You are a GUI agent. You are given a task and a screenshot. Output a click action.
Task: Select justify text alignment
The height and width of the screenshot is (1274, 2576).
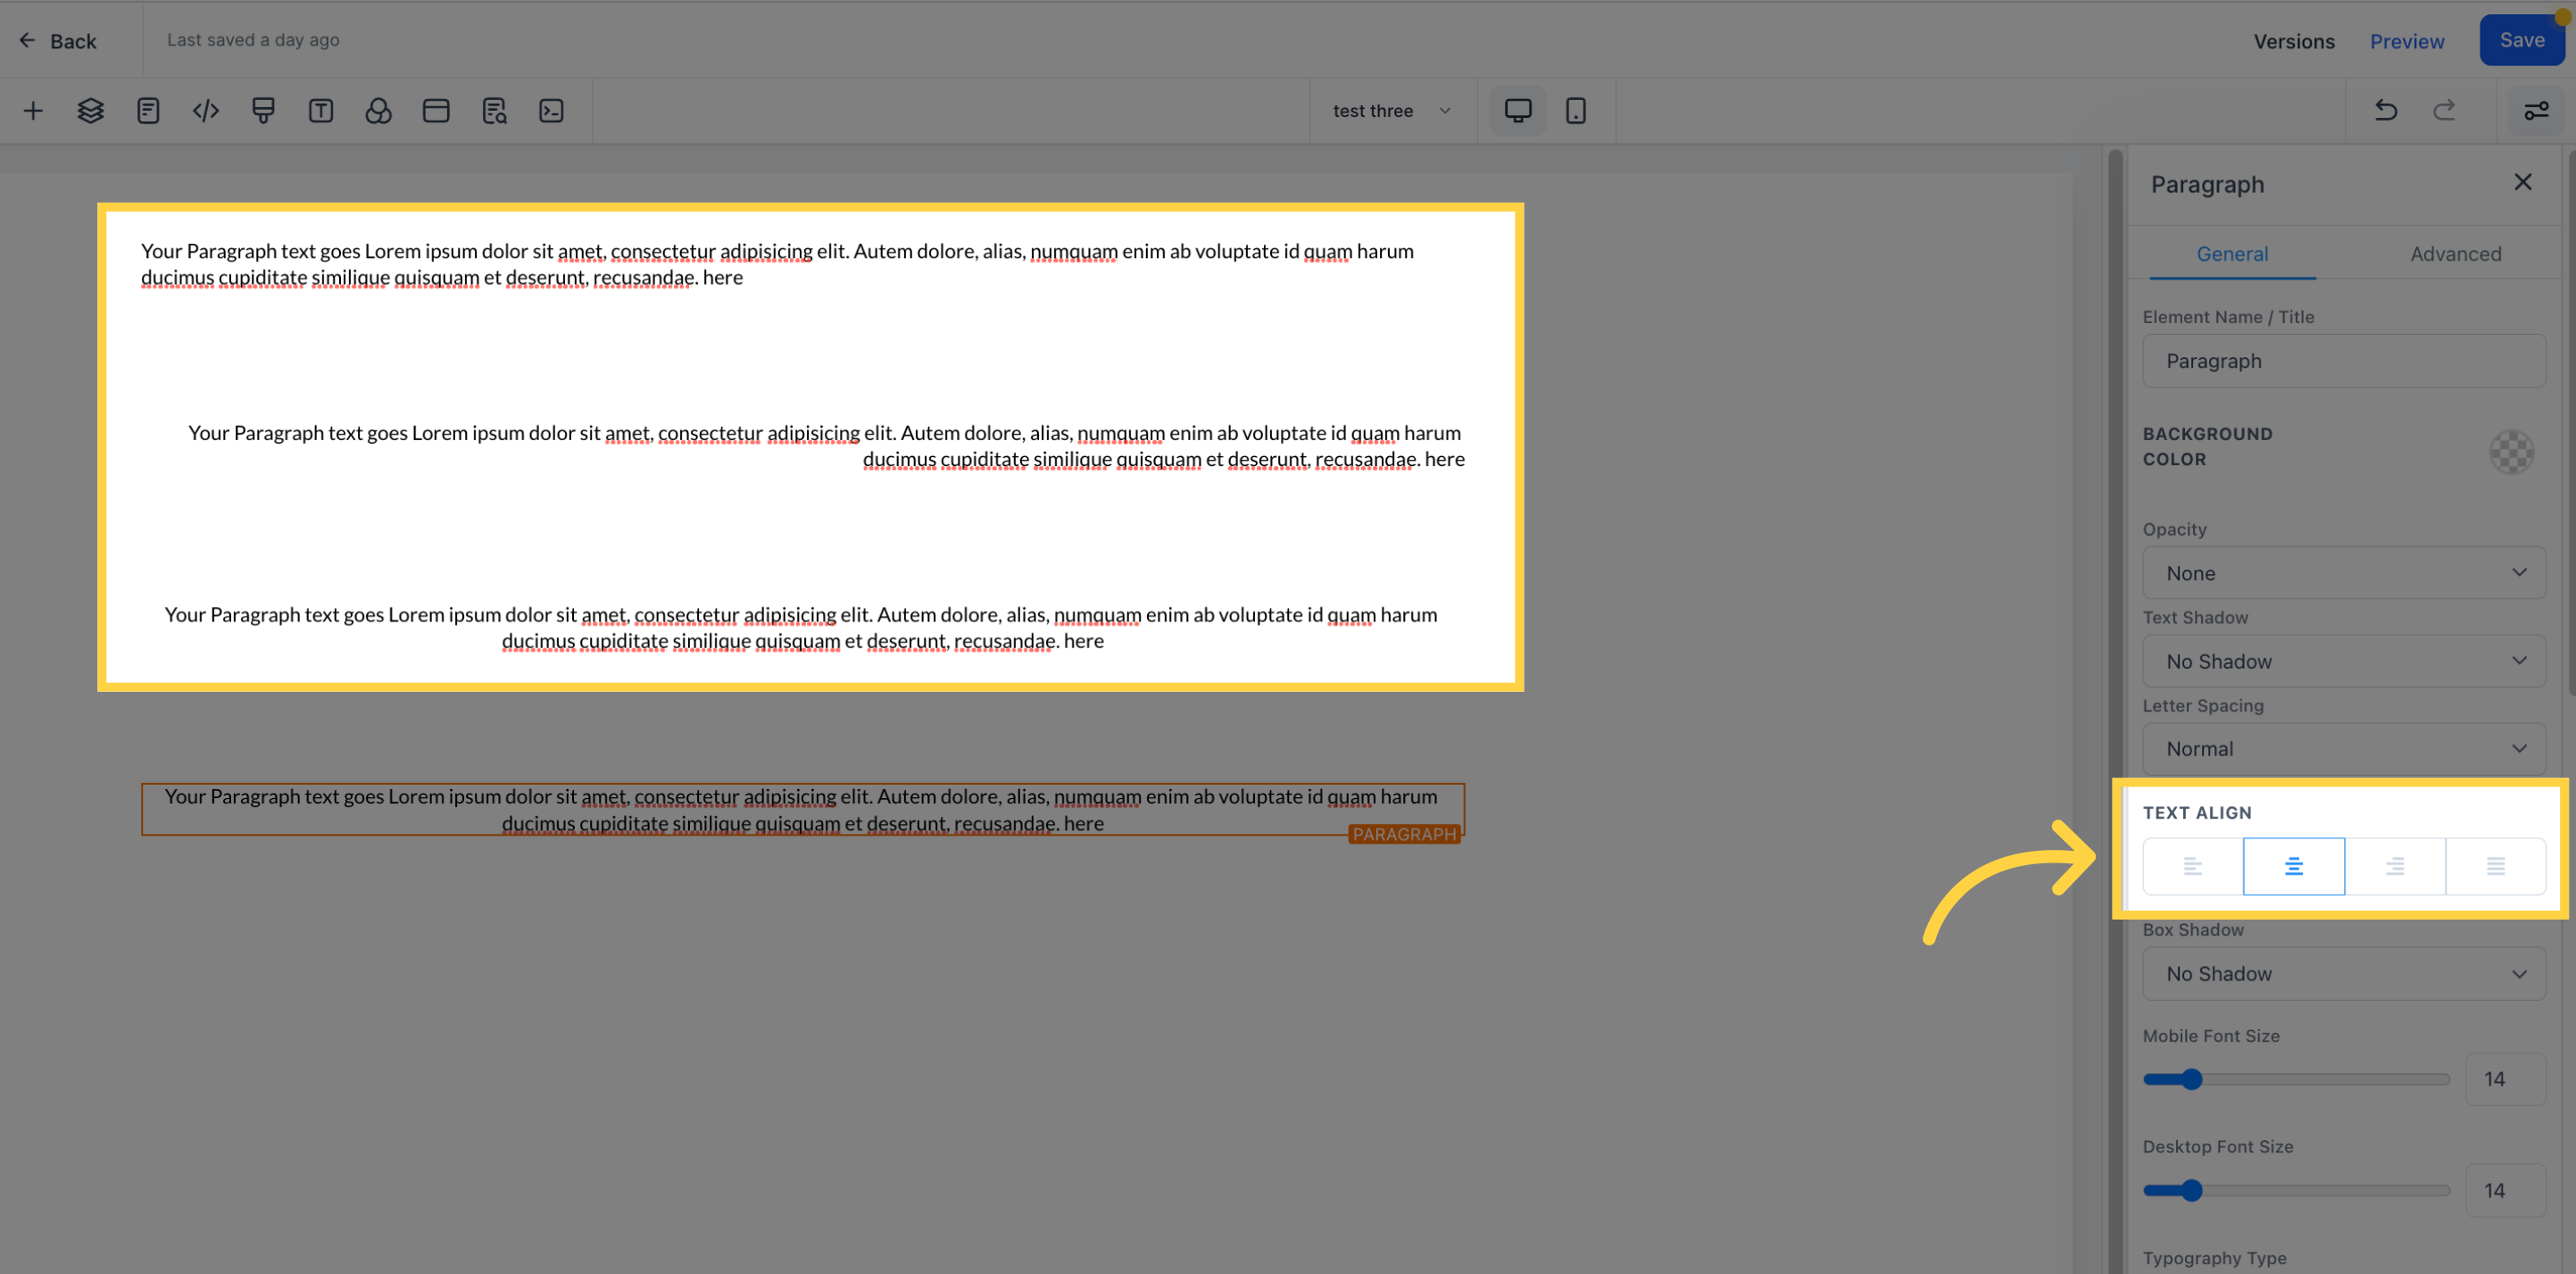point(2495,866)
